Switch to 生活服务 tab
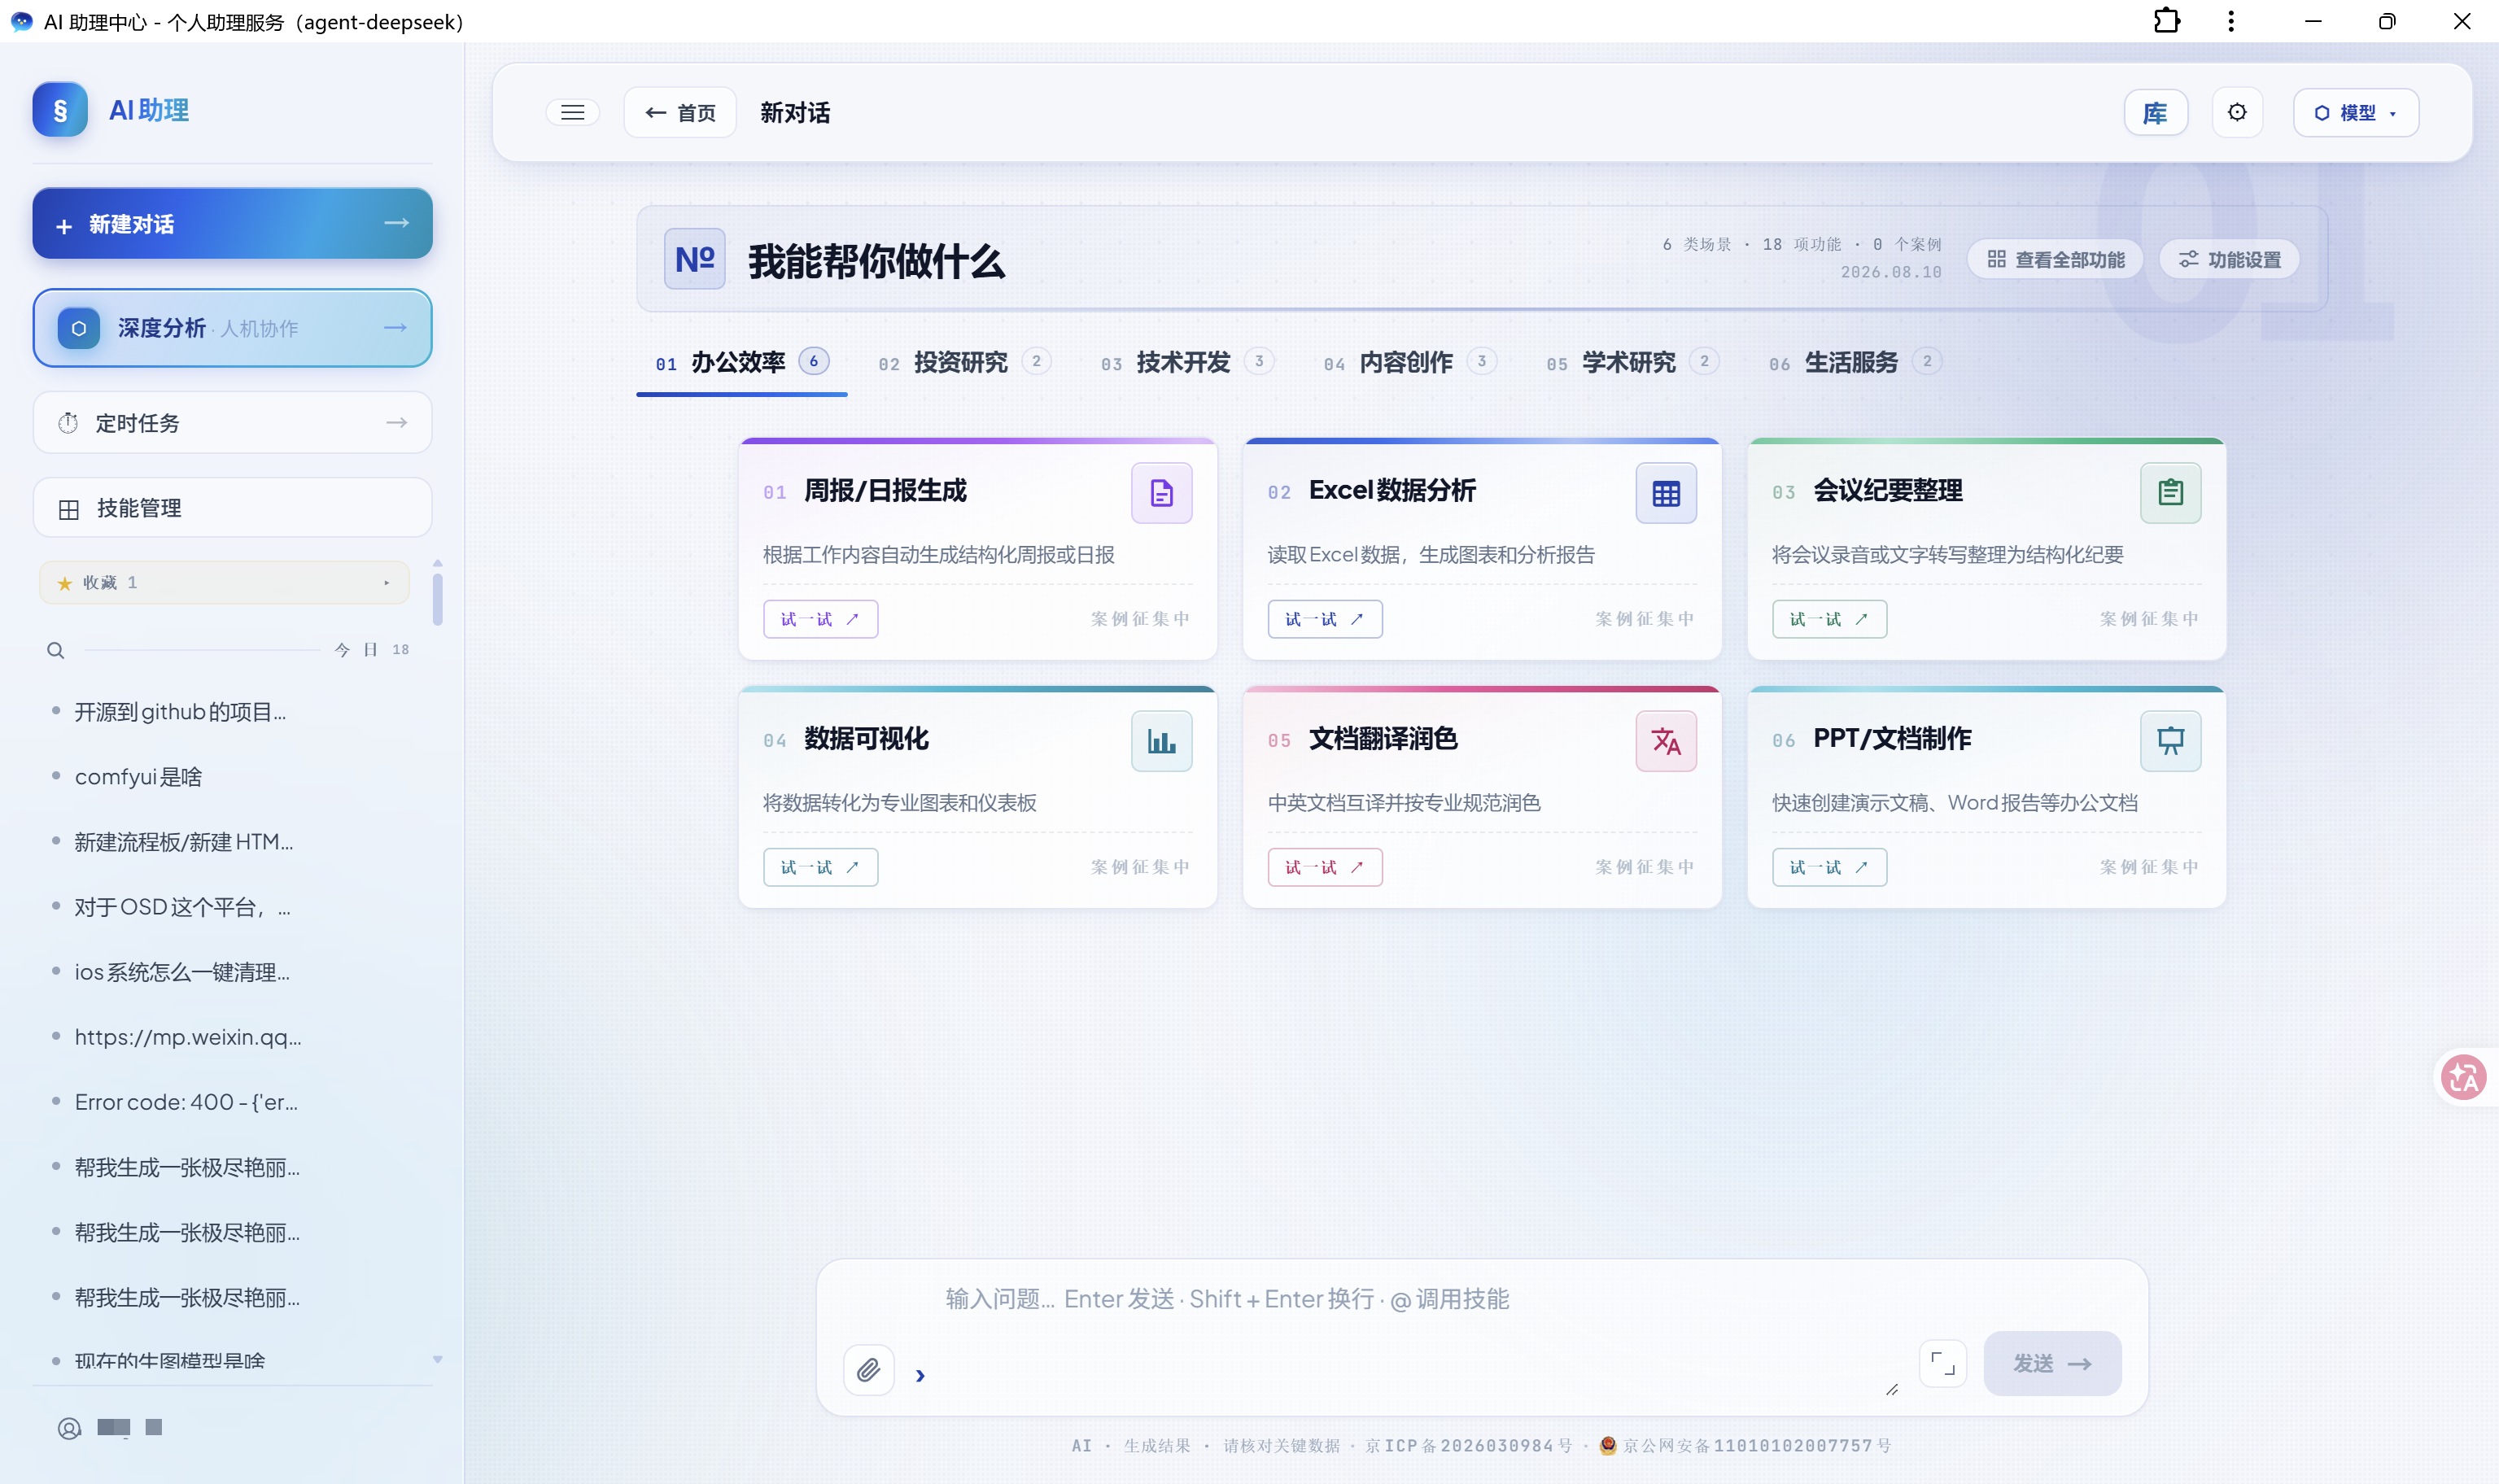The width and height of the screenshot is (2499, 1484). tap(1855, 362)
